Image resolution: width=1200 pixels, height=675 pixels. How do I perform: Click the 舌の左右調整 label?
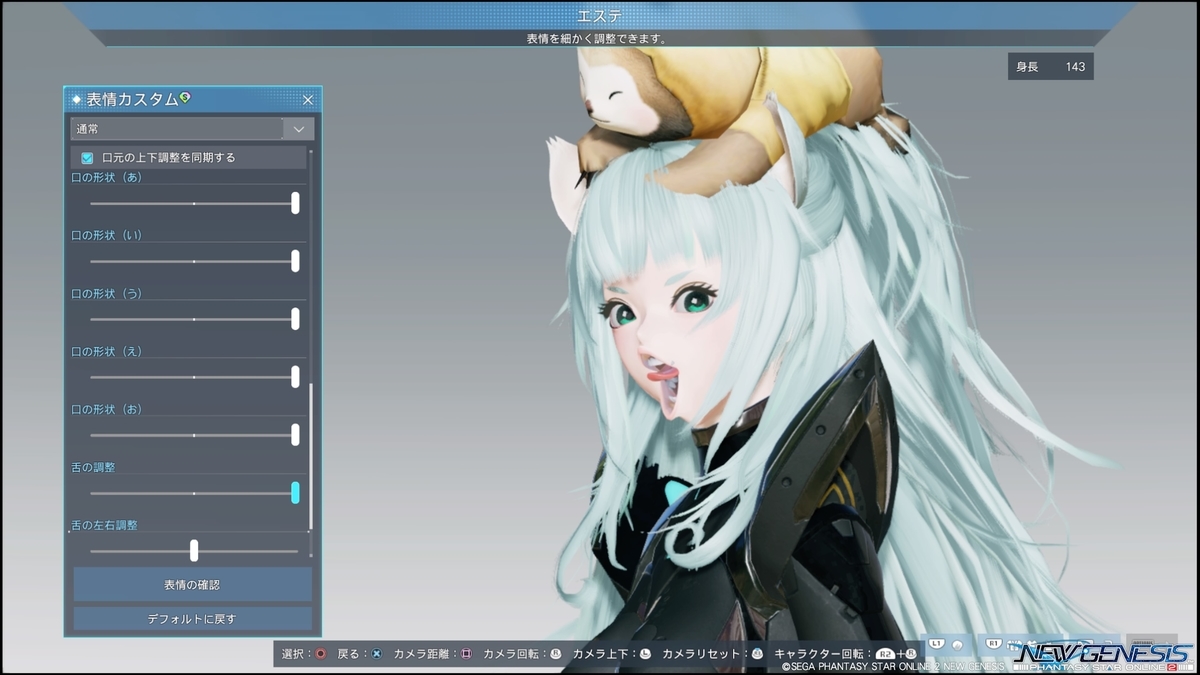pyautogui.click(x=104, y=525)
